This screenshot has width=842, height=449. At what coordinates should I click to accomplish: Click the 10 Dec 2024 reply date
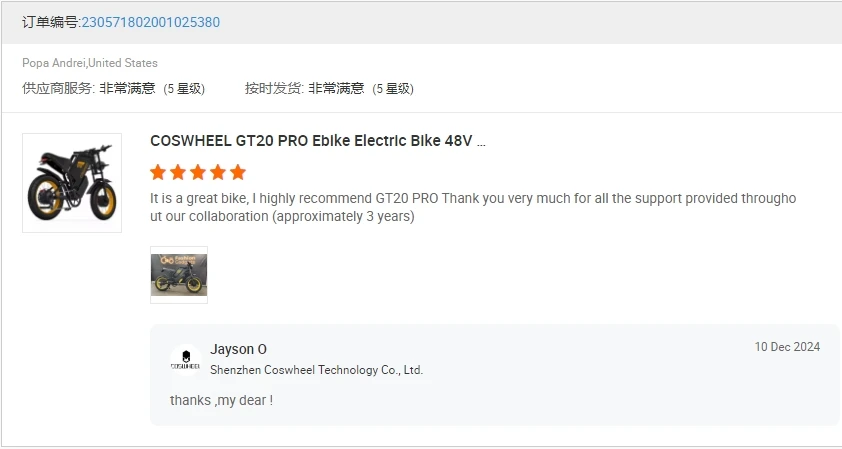pyautogui.click(x=787, y=347)
